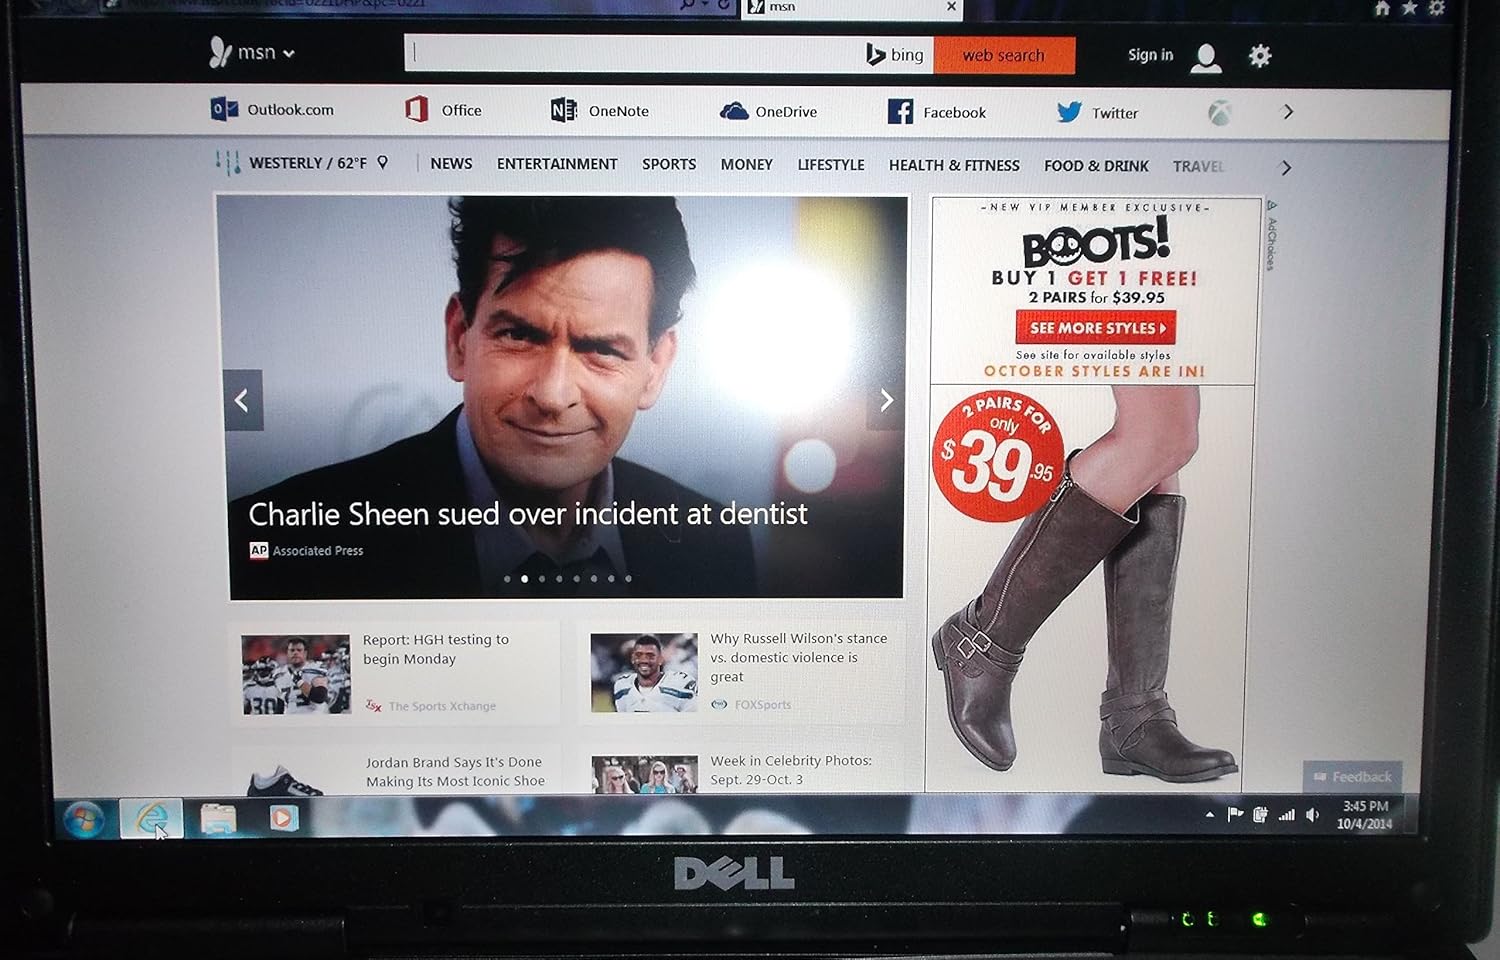Show hidden system tray icons
The image size is (1500, 960).
(x=1210, y=815)
